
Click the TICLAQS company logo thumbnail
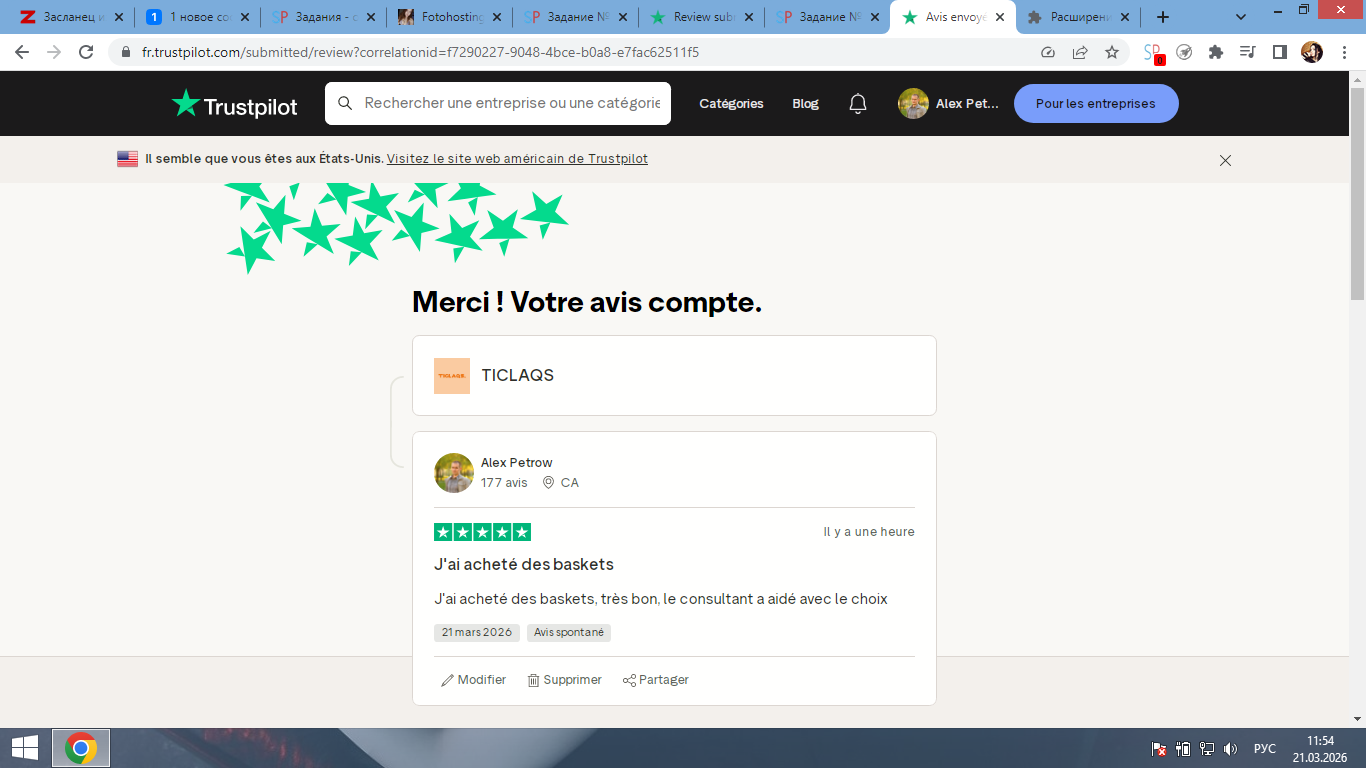(x=452, y=376)
